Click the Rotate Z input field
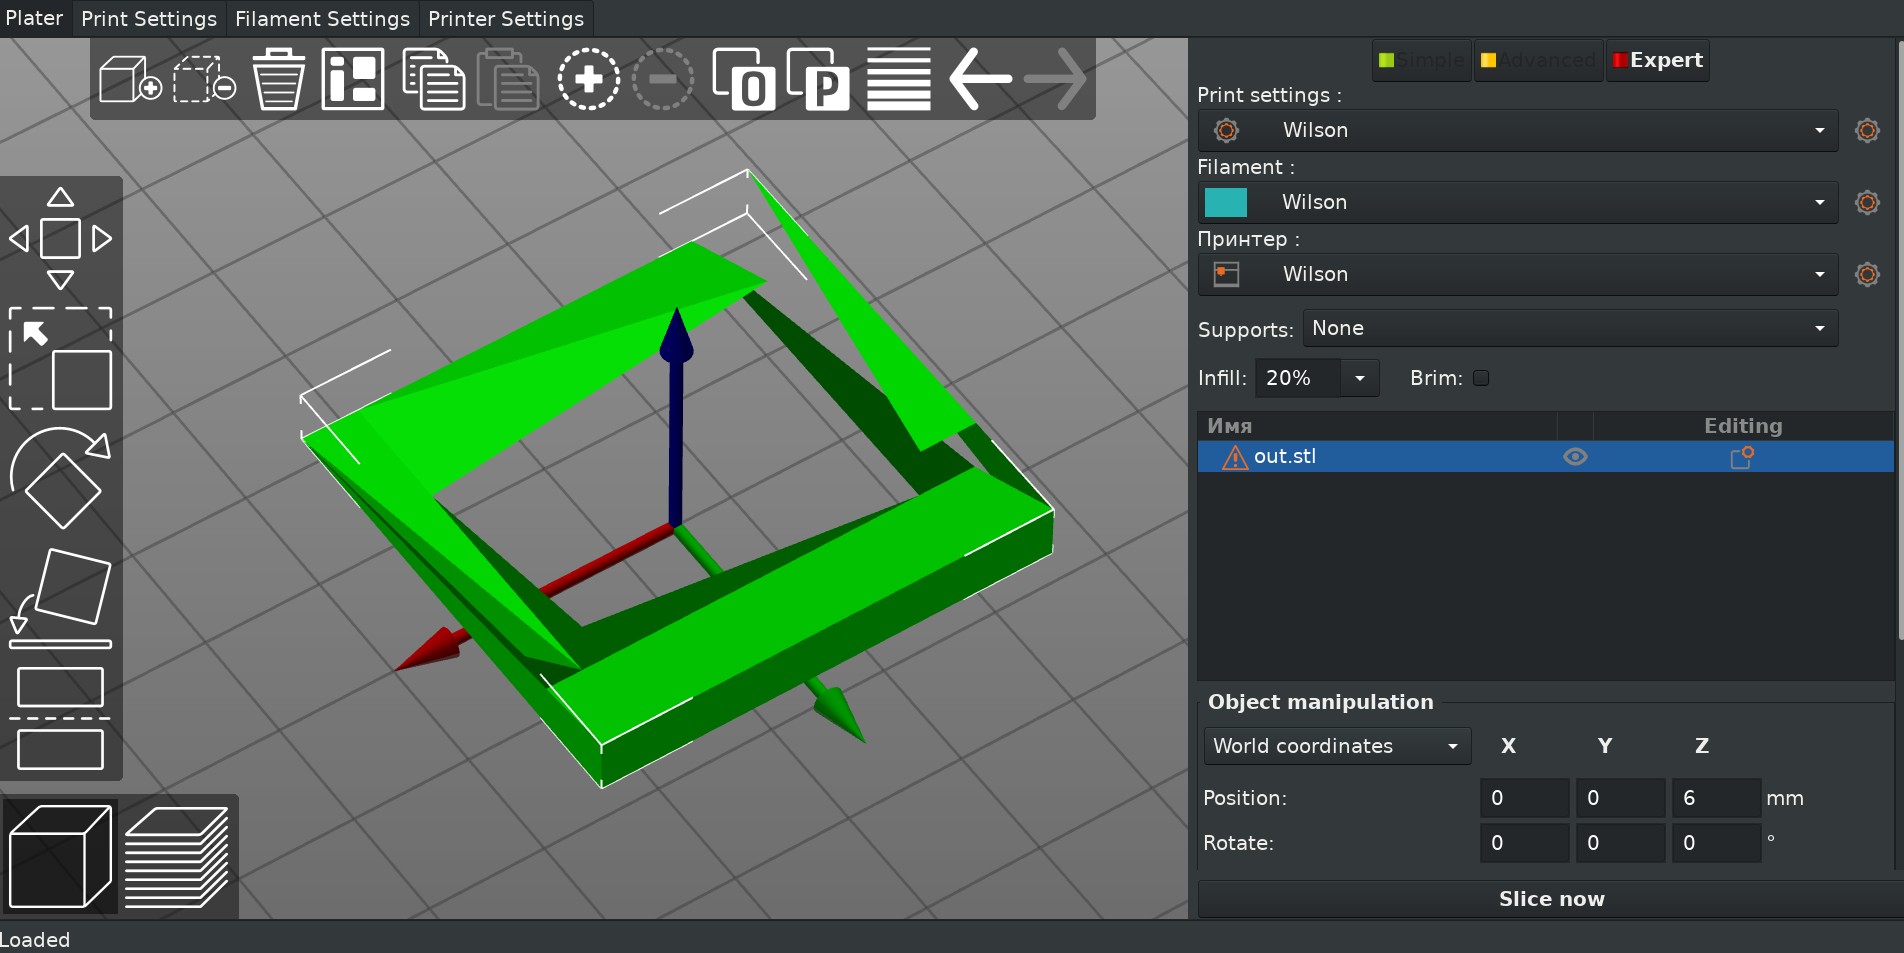1904x953 pixels. coord(1716,843)
